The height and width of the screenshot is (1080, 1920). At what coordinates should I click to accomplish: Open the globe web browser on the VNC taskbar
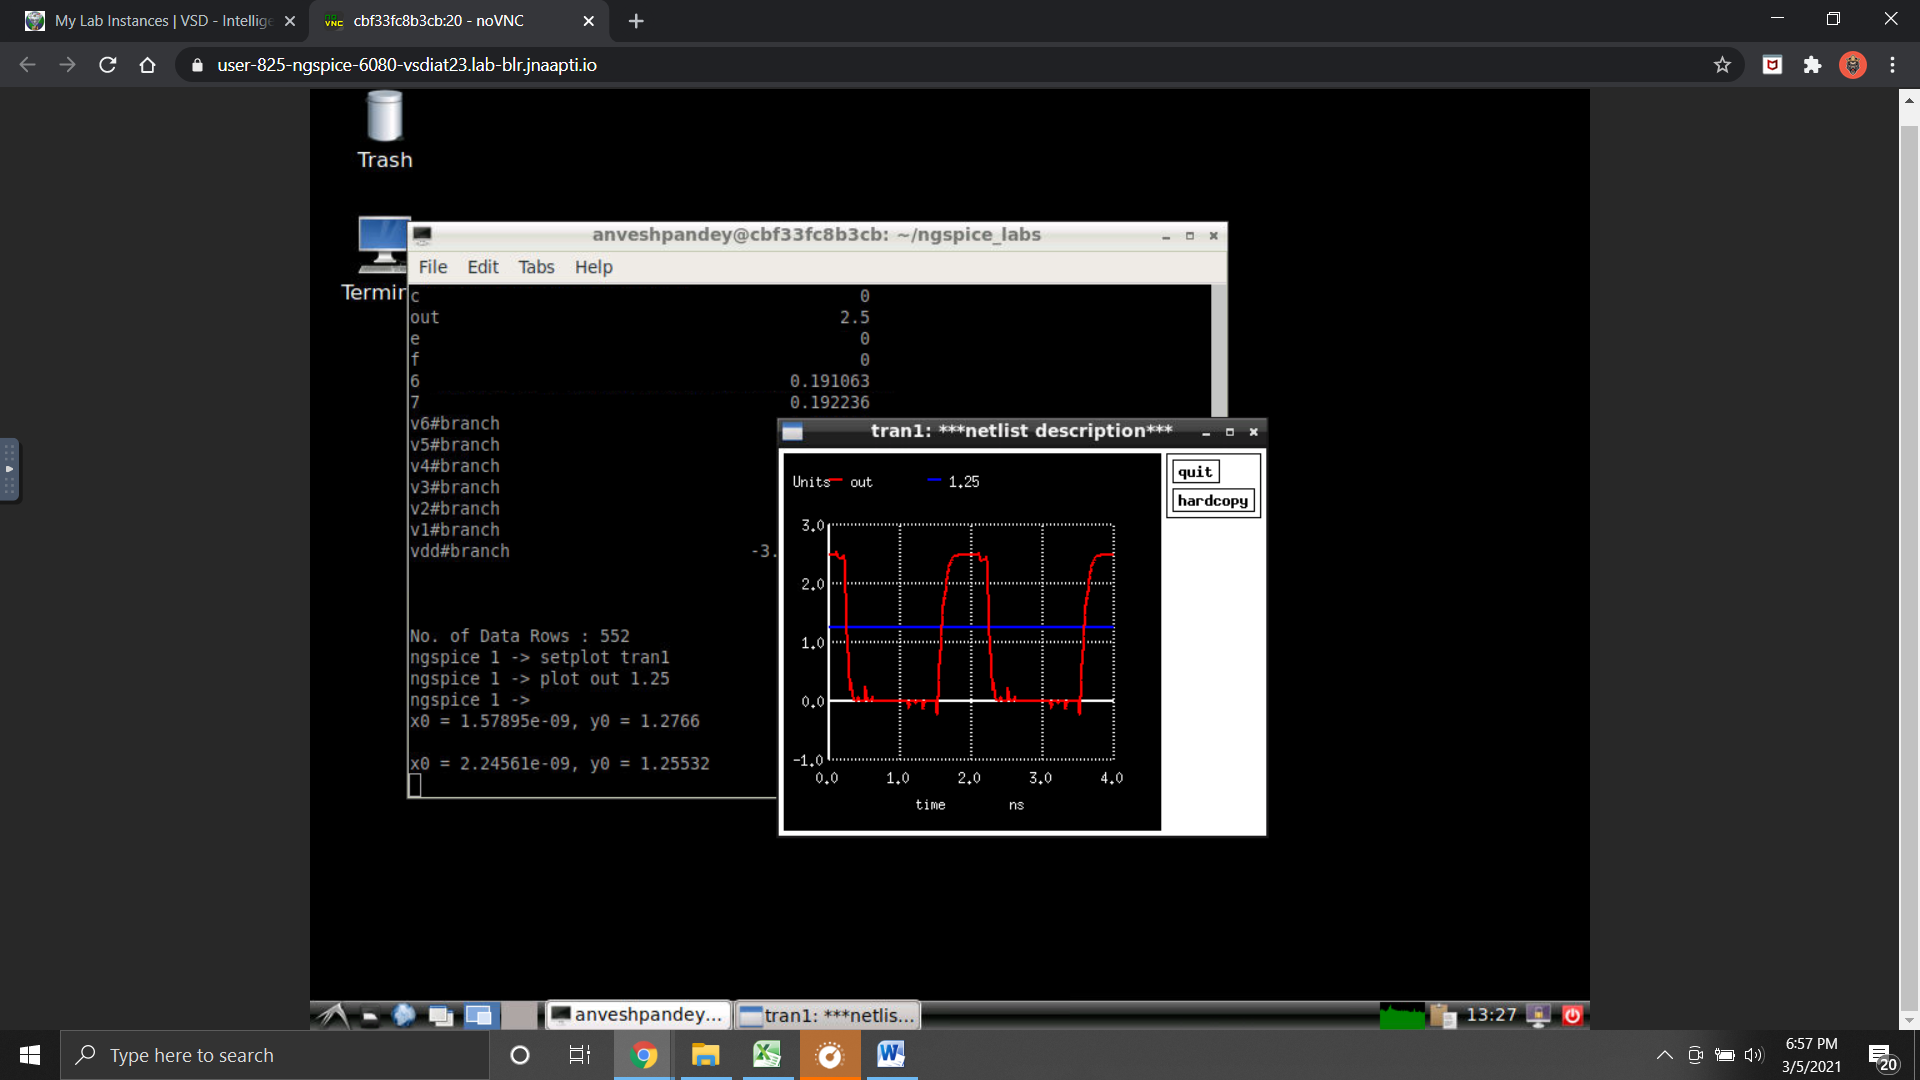click(403, 1015)
